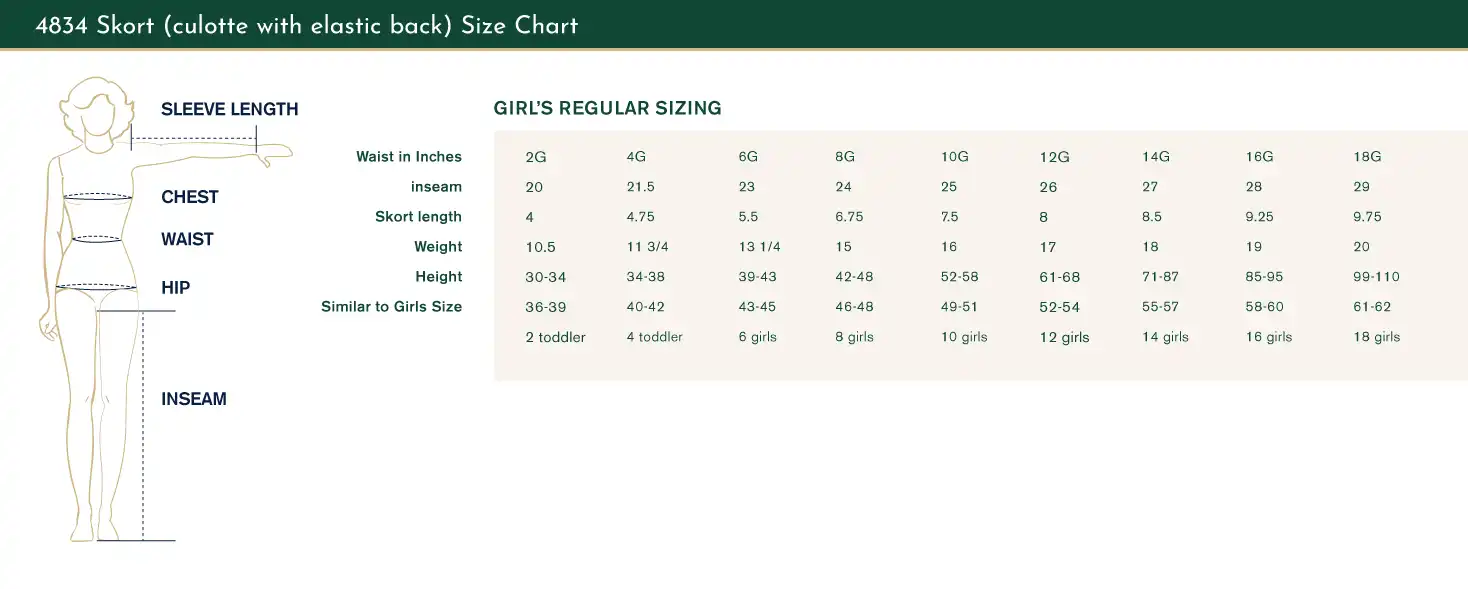This screenshot has height=589, width=1468.
Task: Click the Waist in Inches row label
Action: tap(408, 157)
